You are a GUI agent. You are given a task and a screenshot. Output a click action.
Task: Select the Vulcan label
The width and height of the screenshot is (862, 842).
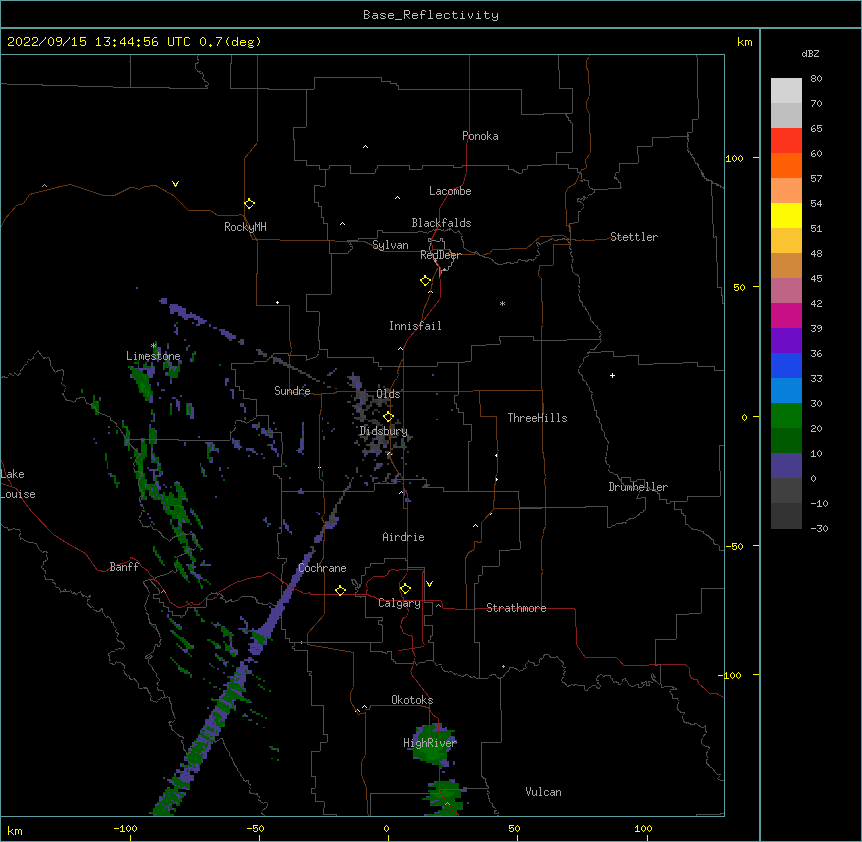[x=543, y=792]
